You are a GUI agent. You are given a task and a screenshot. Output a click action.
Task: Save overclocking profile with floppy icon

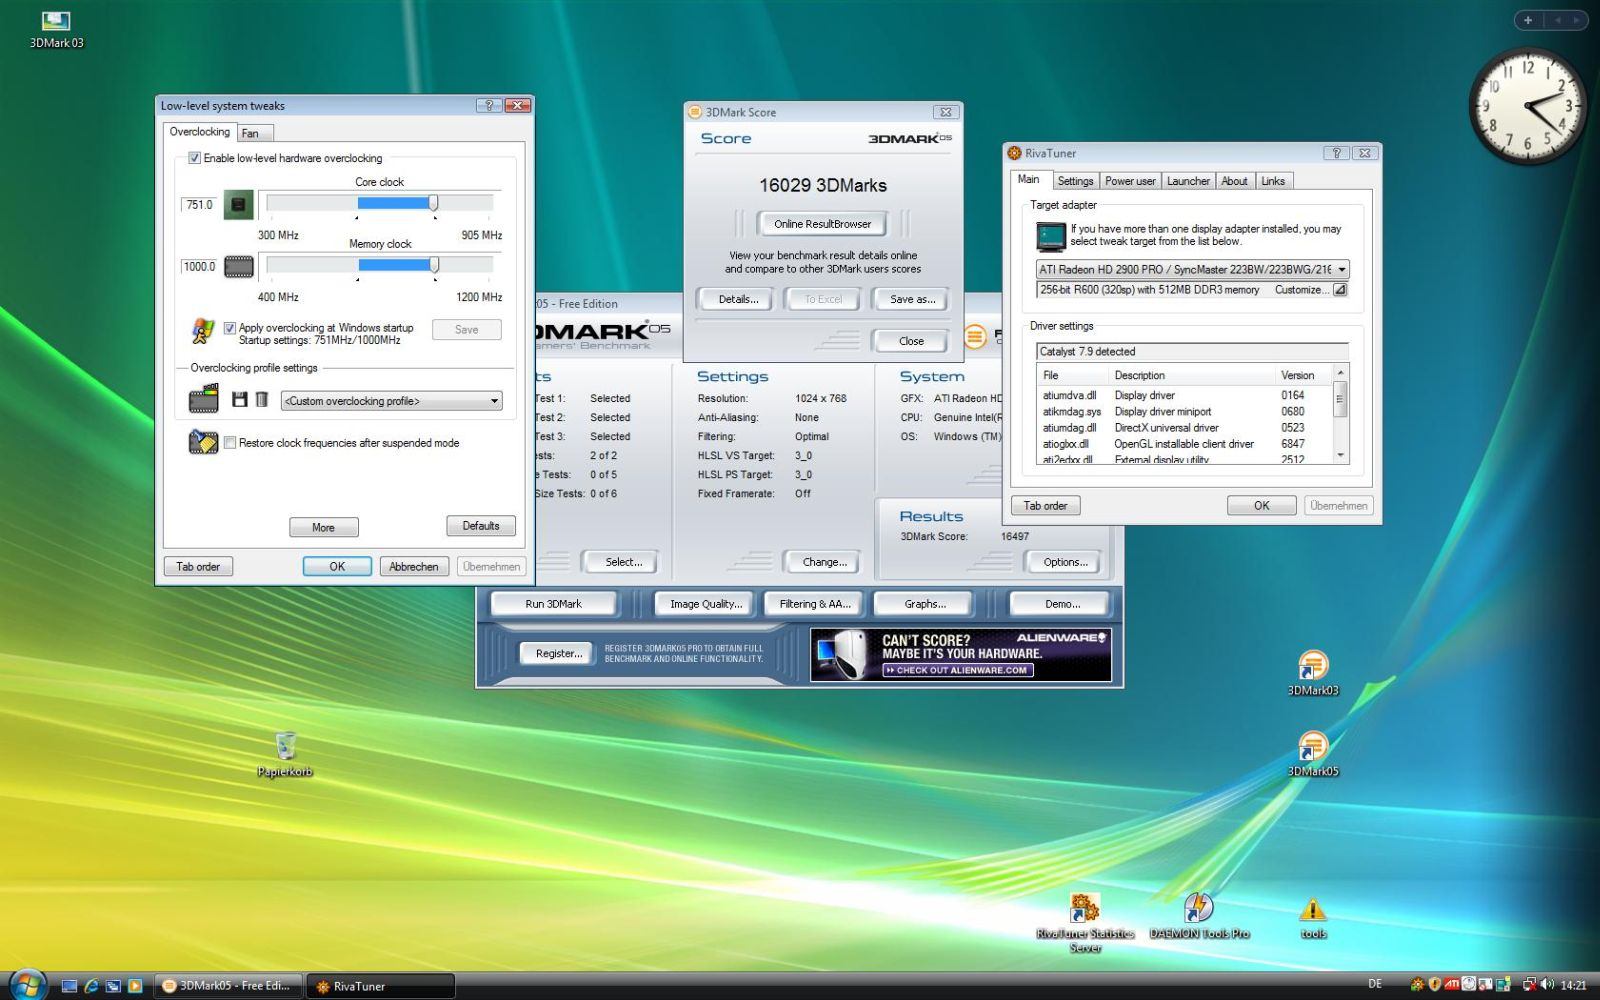240,400
